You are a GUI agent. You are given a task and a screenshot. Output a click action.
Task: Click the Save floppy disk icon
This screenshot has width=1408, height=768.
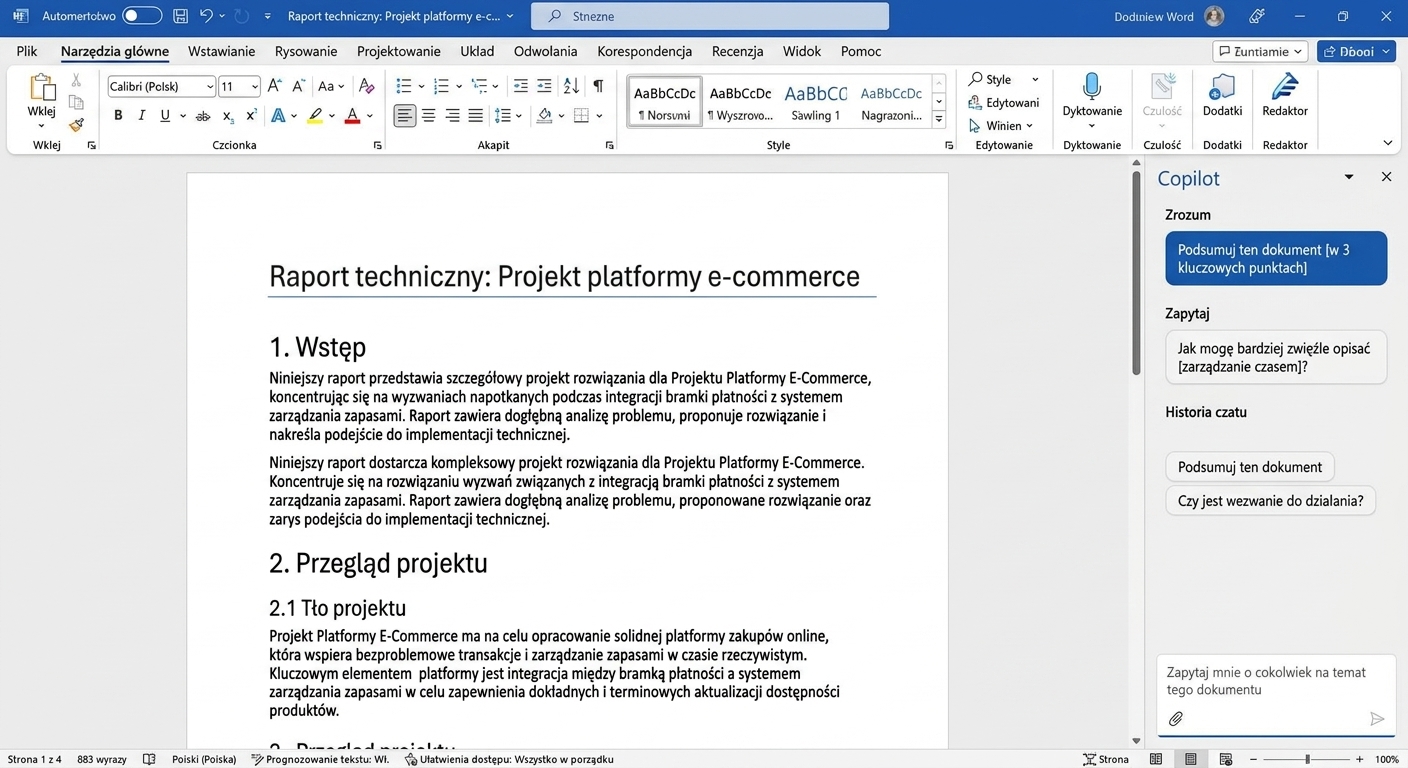[x=180, y=16]
